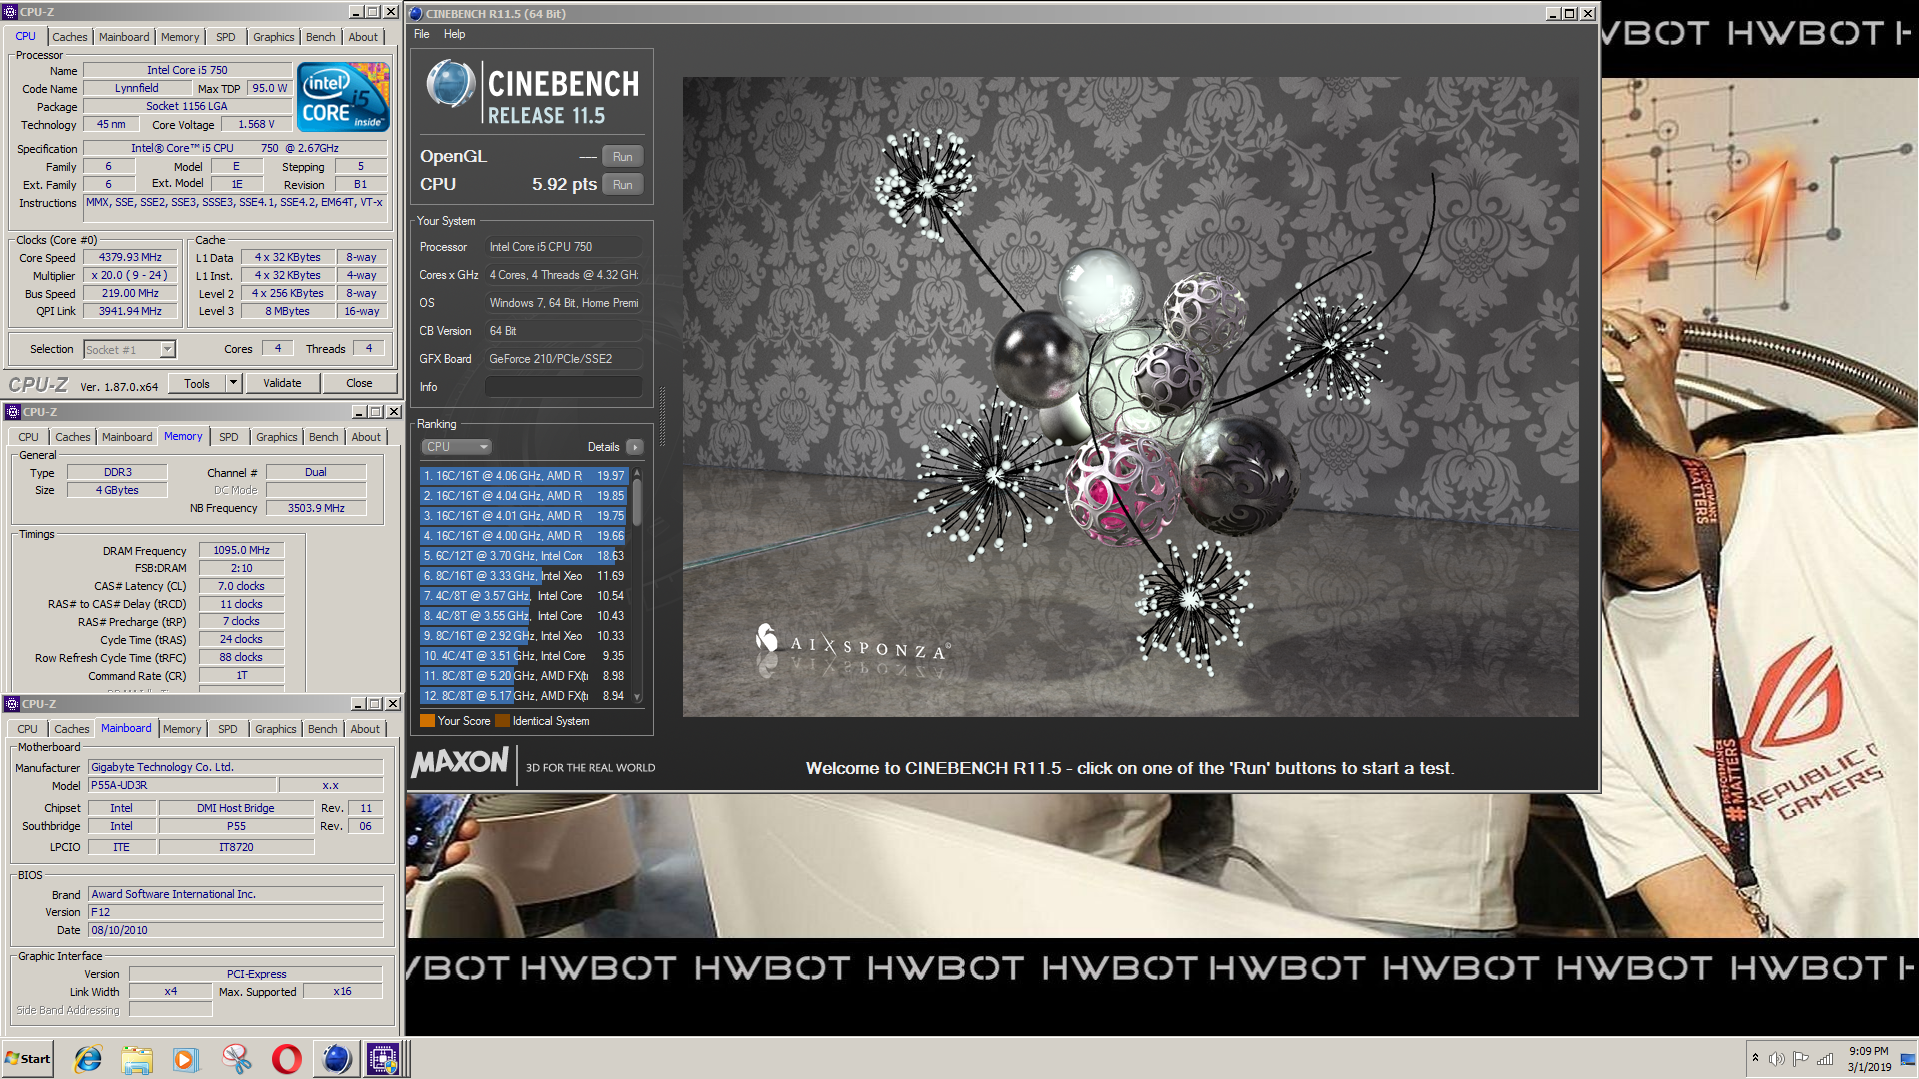
Task: Click the empty Info field in Cinebench
Action: tap(563, 387)
